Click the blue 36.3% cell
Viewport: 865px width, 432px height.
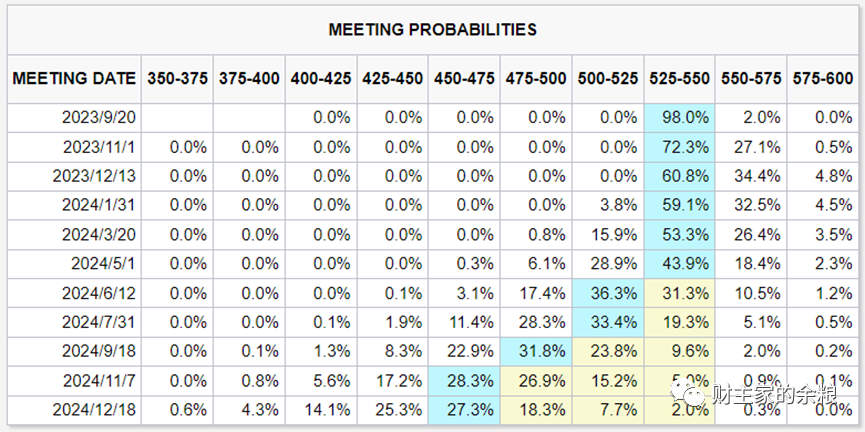[608, 293]
